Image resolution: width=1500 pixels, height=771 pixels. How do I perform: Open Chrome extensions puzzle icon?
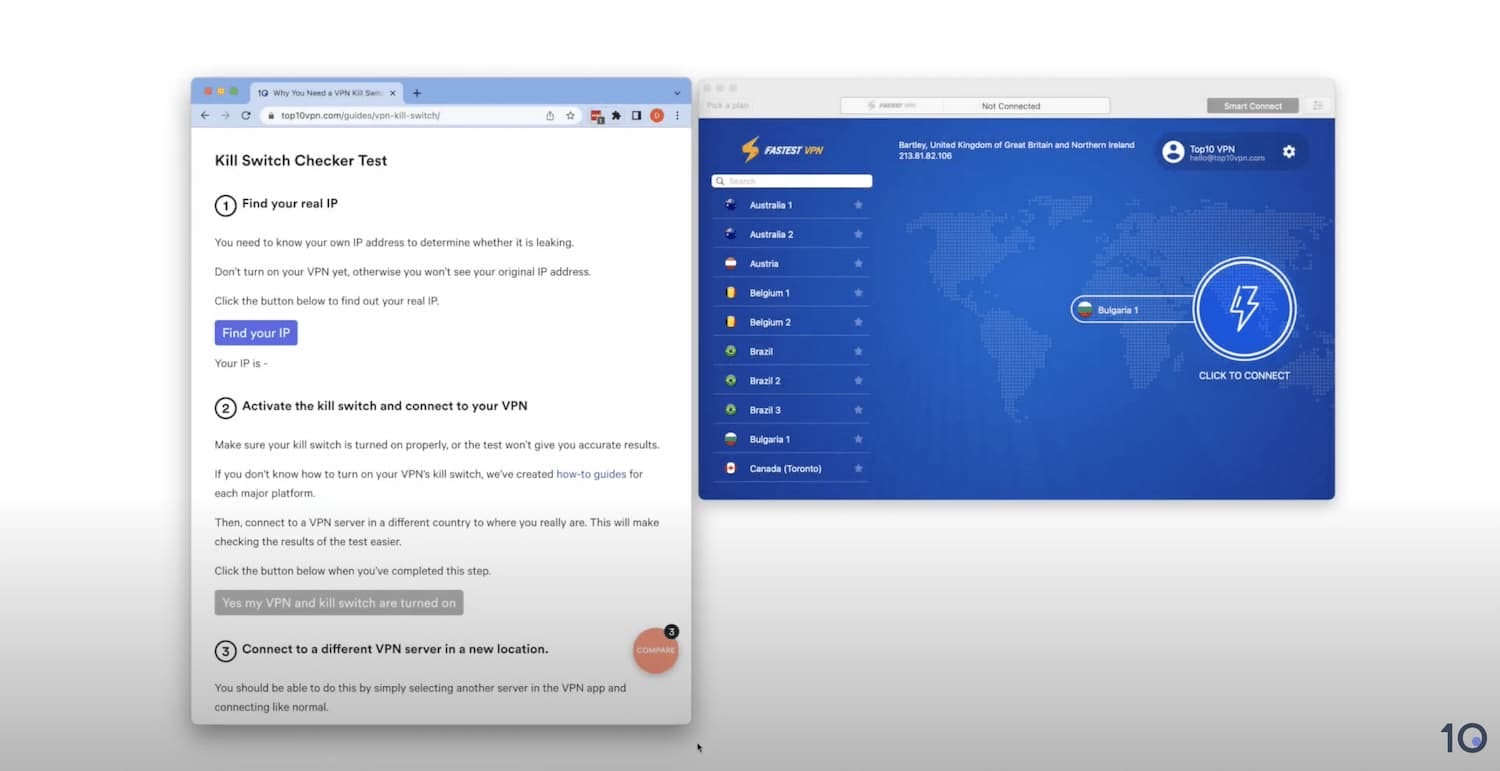pyautogui.click(x=616, y=116)
